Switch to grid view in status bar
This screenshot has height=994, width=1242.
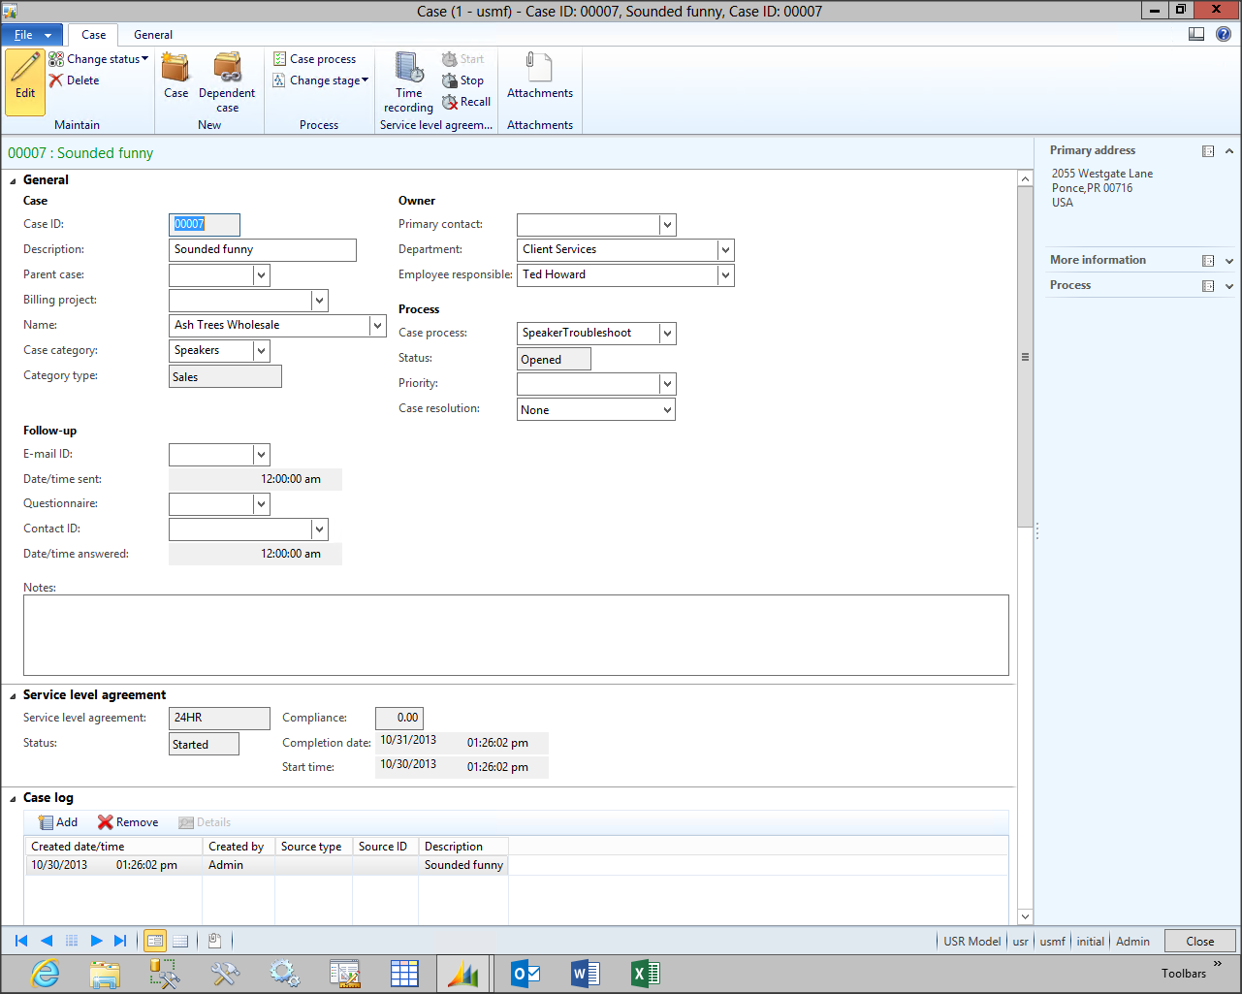pyautogui.click(x=180, y=941)
